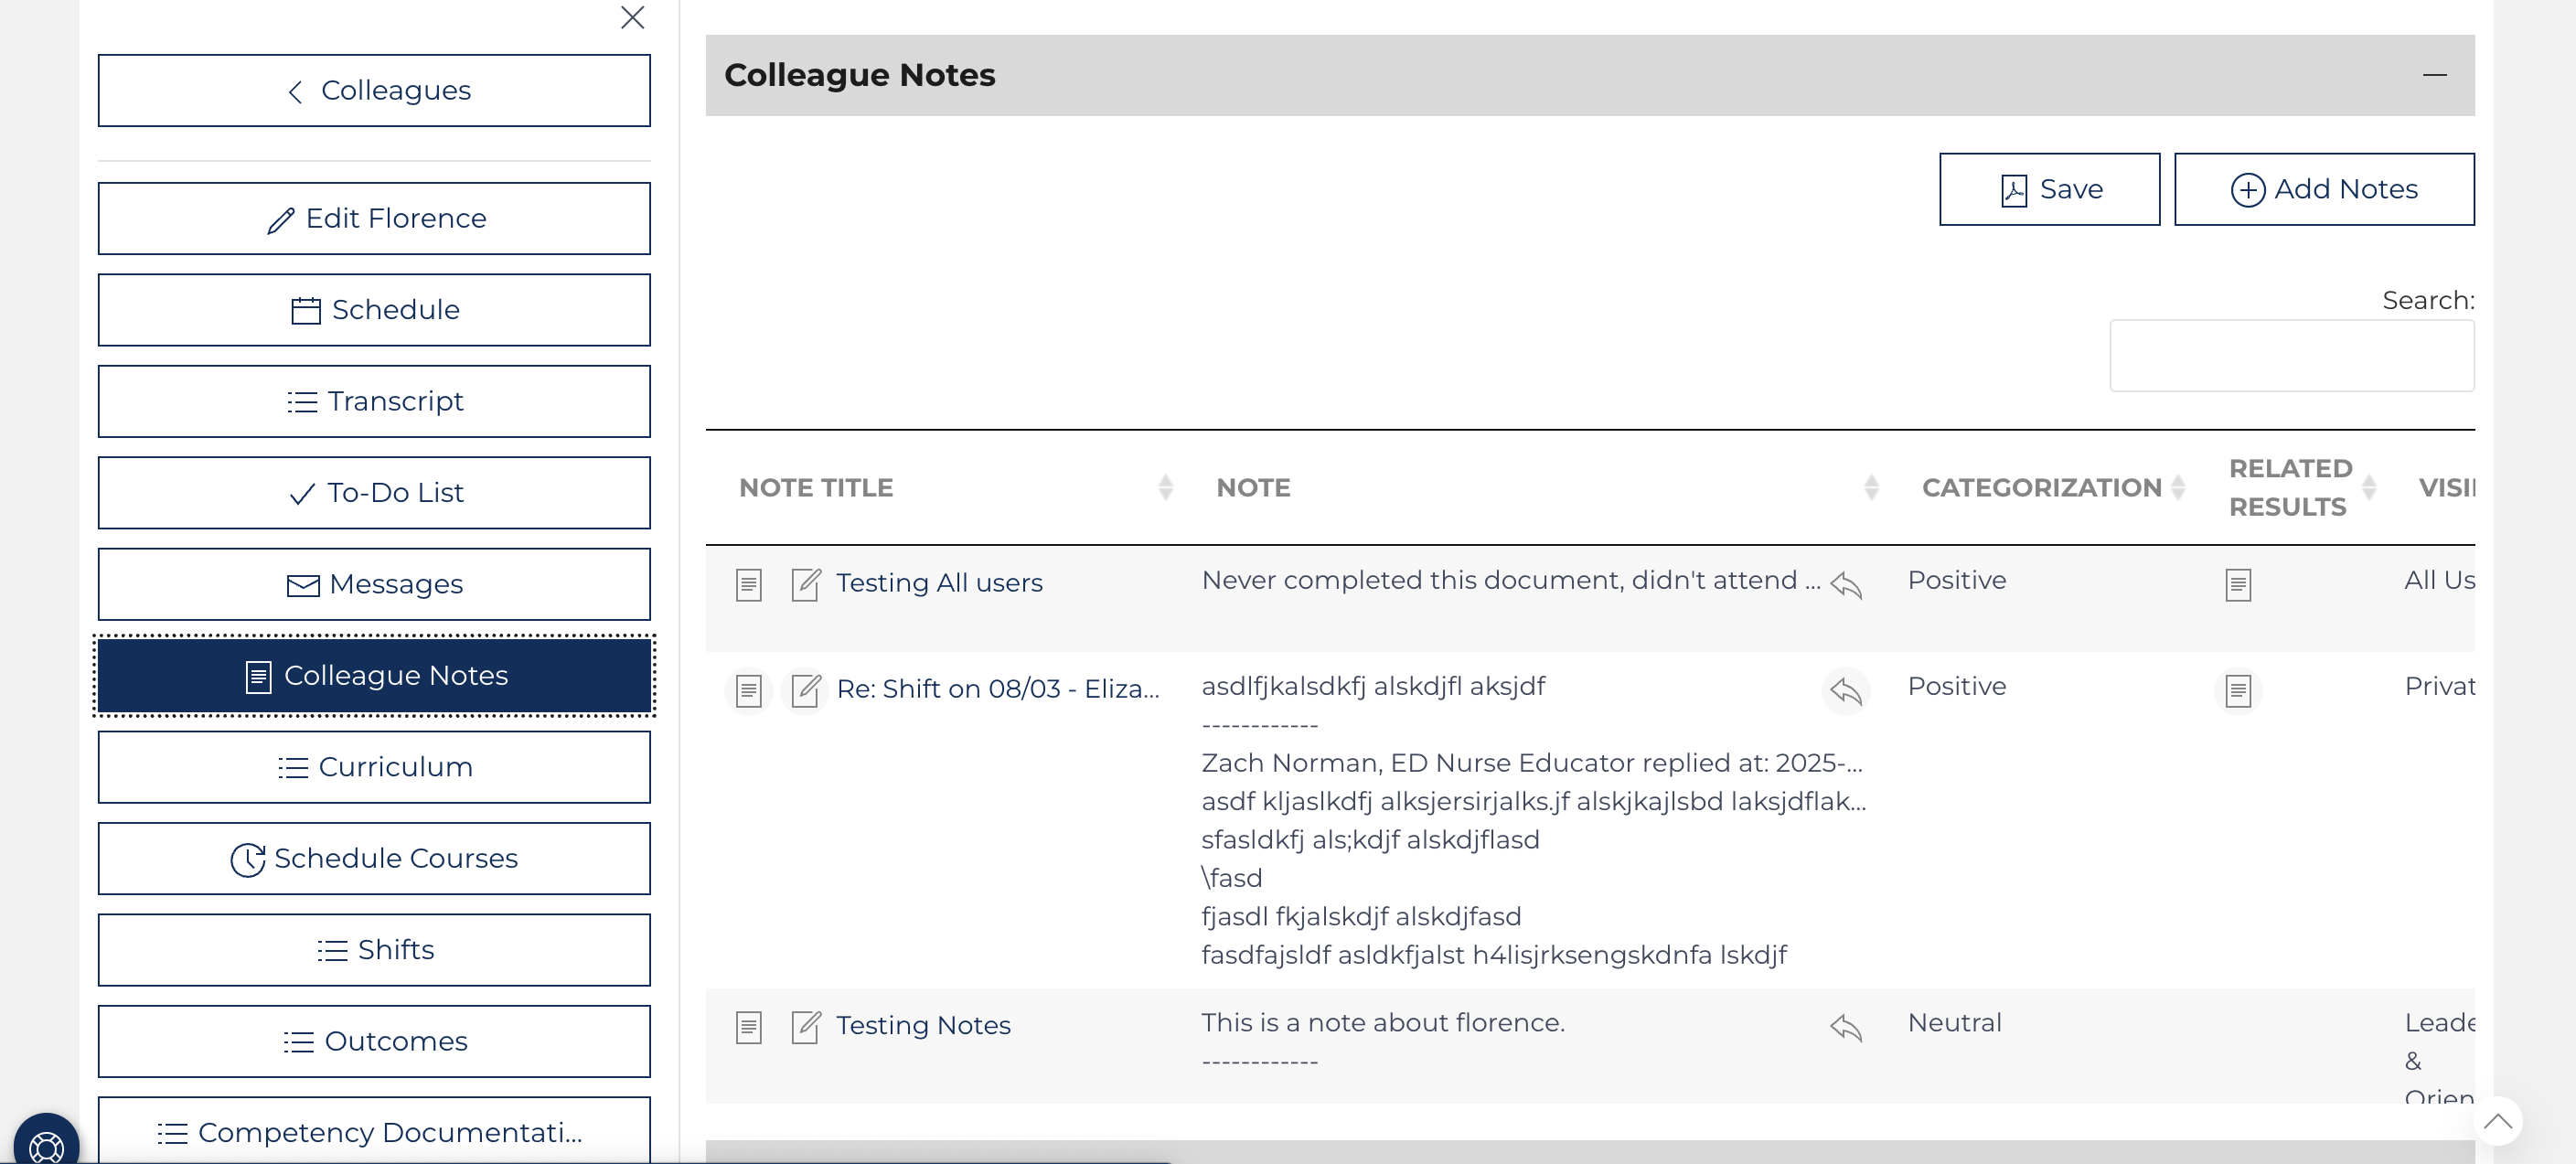Click the scroll-to-top chevron bottom right
The width and height of the screenshot is (2576, 1164).
pos(2498,1122)
